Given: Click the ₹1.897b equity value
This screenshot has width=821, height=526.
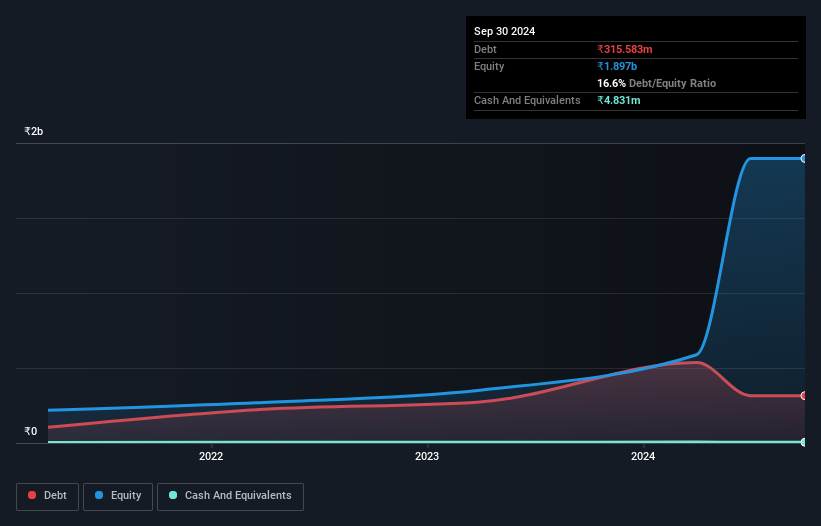Looking at the screenshot, I should tap(617, 66).
